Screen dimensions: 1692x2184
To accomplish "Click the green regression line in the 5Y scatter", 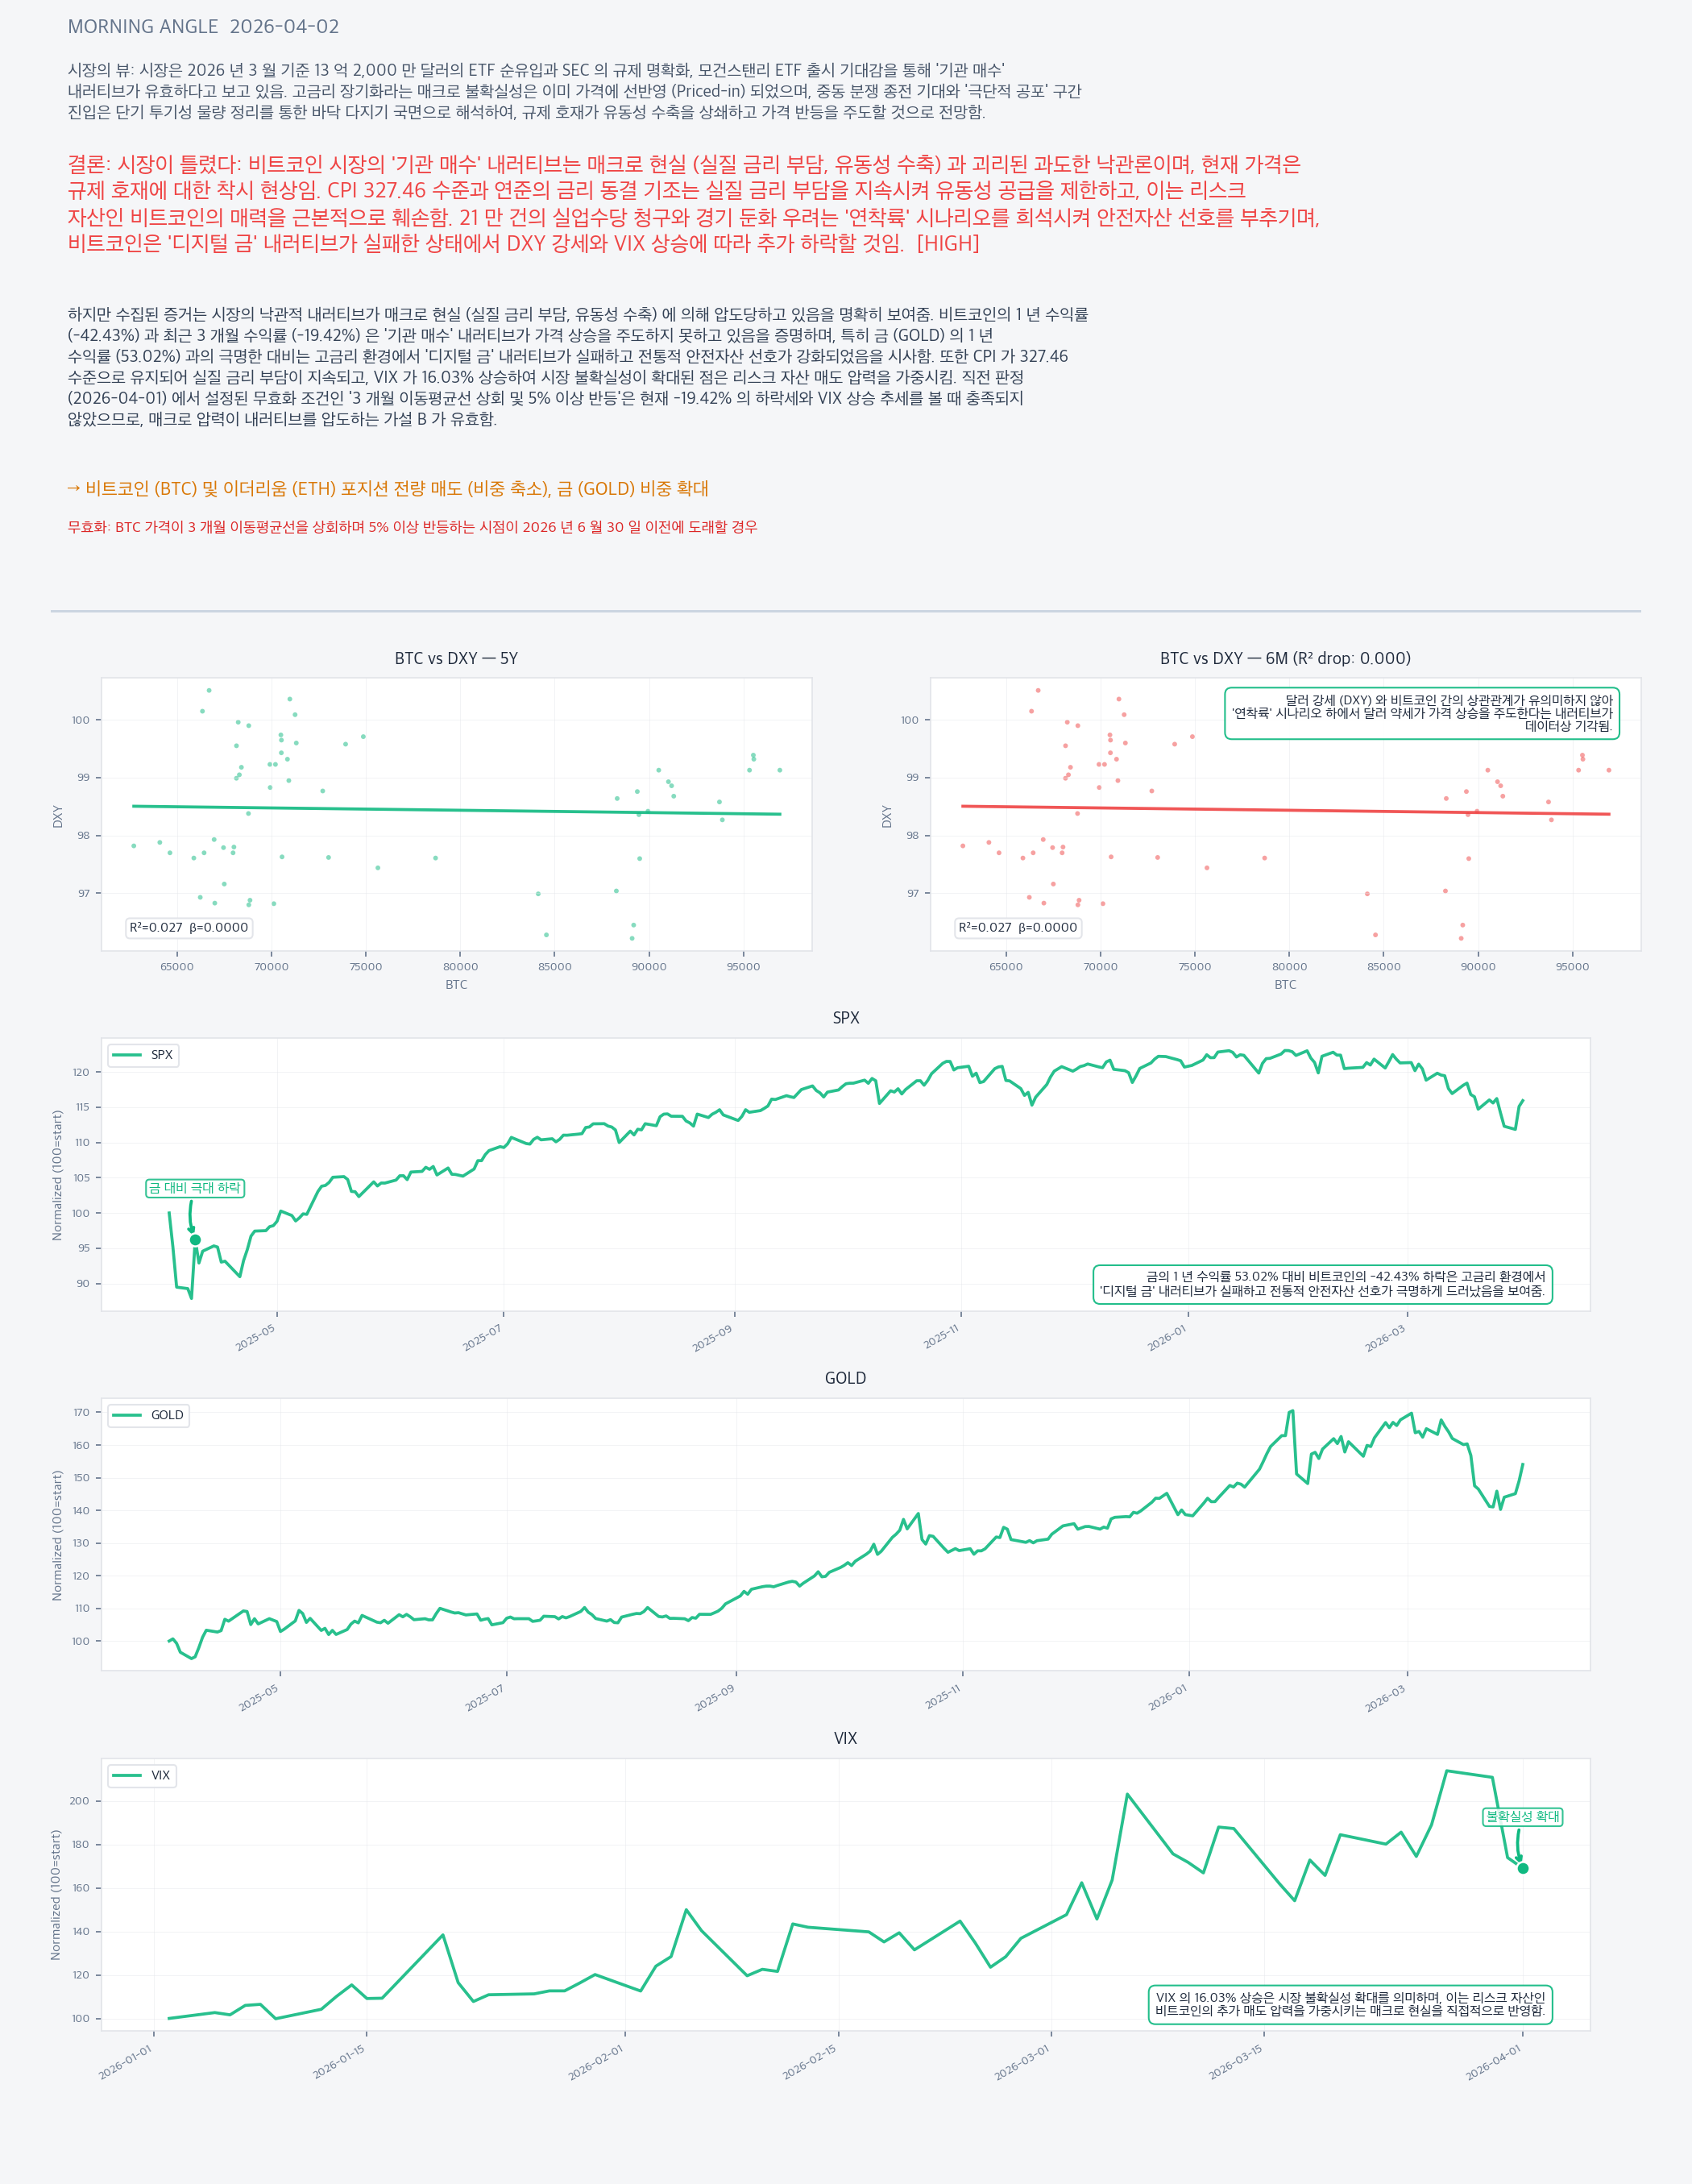I will (456, 810).
